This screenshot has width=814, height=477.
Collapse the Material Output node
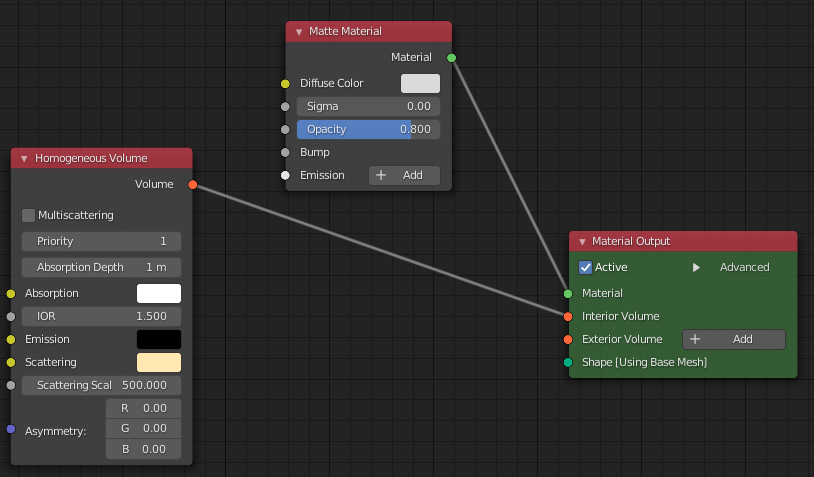[x=581, y=241]
